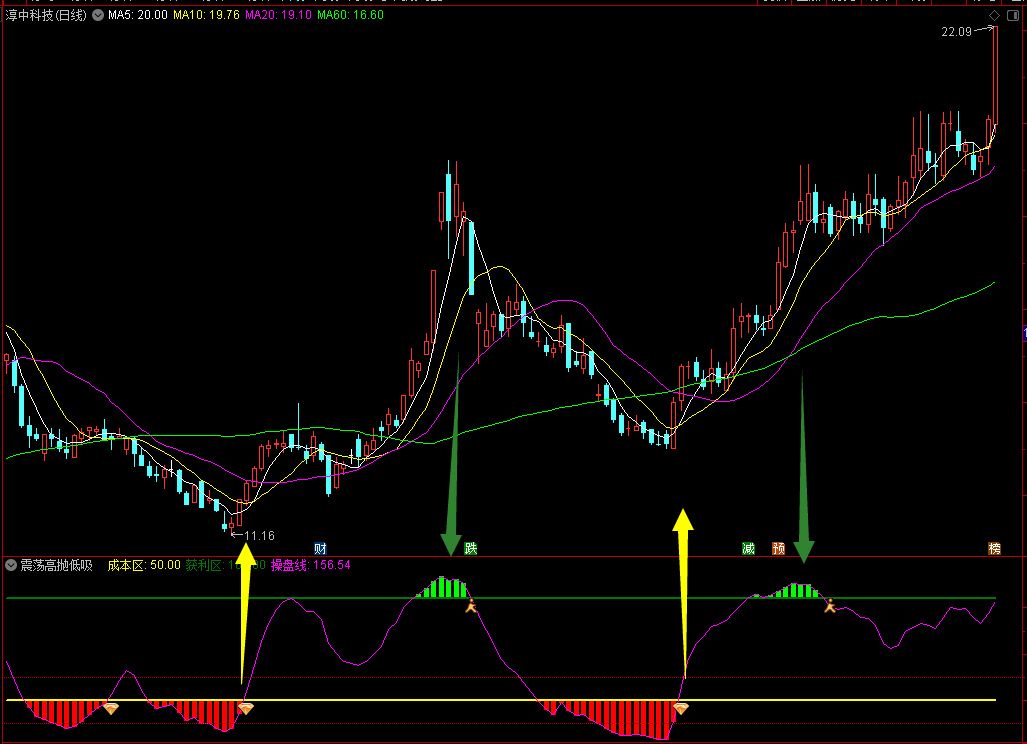Click the 11.16 low price label
Screen dimensions: 1027x744
[259, 536]
